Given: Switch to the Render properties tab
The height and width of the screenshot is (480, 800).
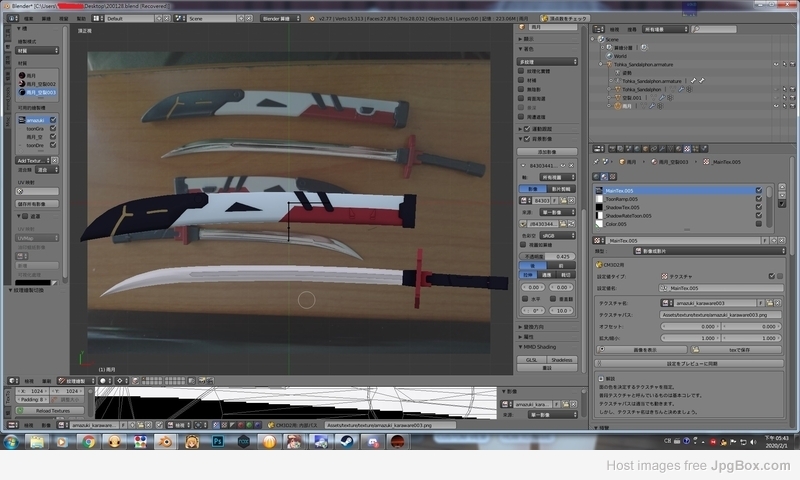Looking at the screenshot, I should (612, 149).
